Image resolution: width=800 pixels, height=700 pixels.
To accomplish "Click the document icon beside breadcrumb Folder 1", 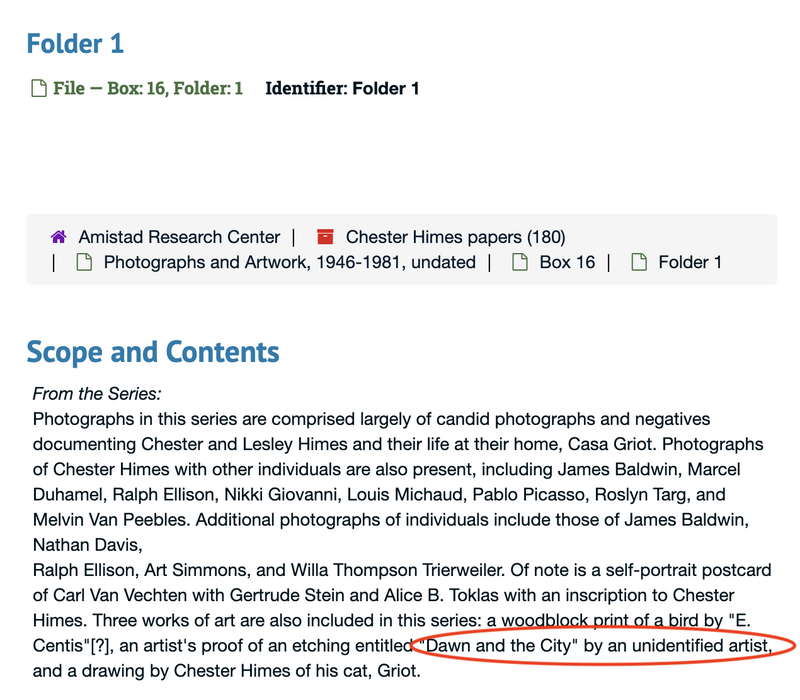I will (639, 262).
